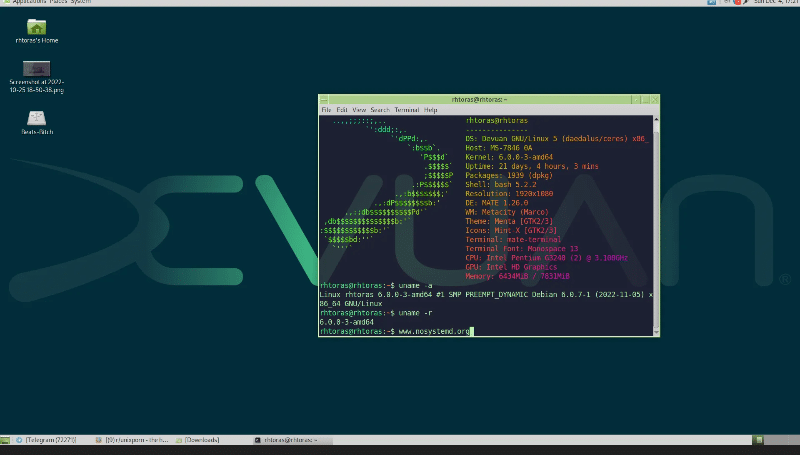
Task: Close the terminal window
Action: coord(655,99)
